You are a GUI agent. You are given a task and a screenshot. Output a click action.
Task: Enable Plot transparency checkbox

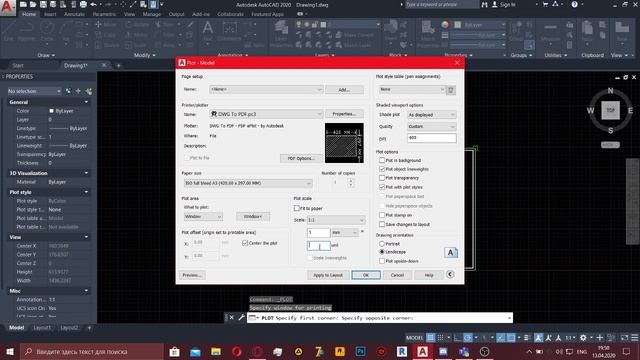(x=382, y=178)
